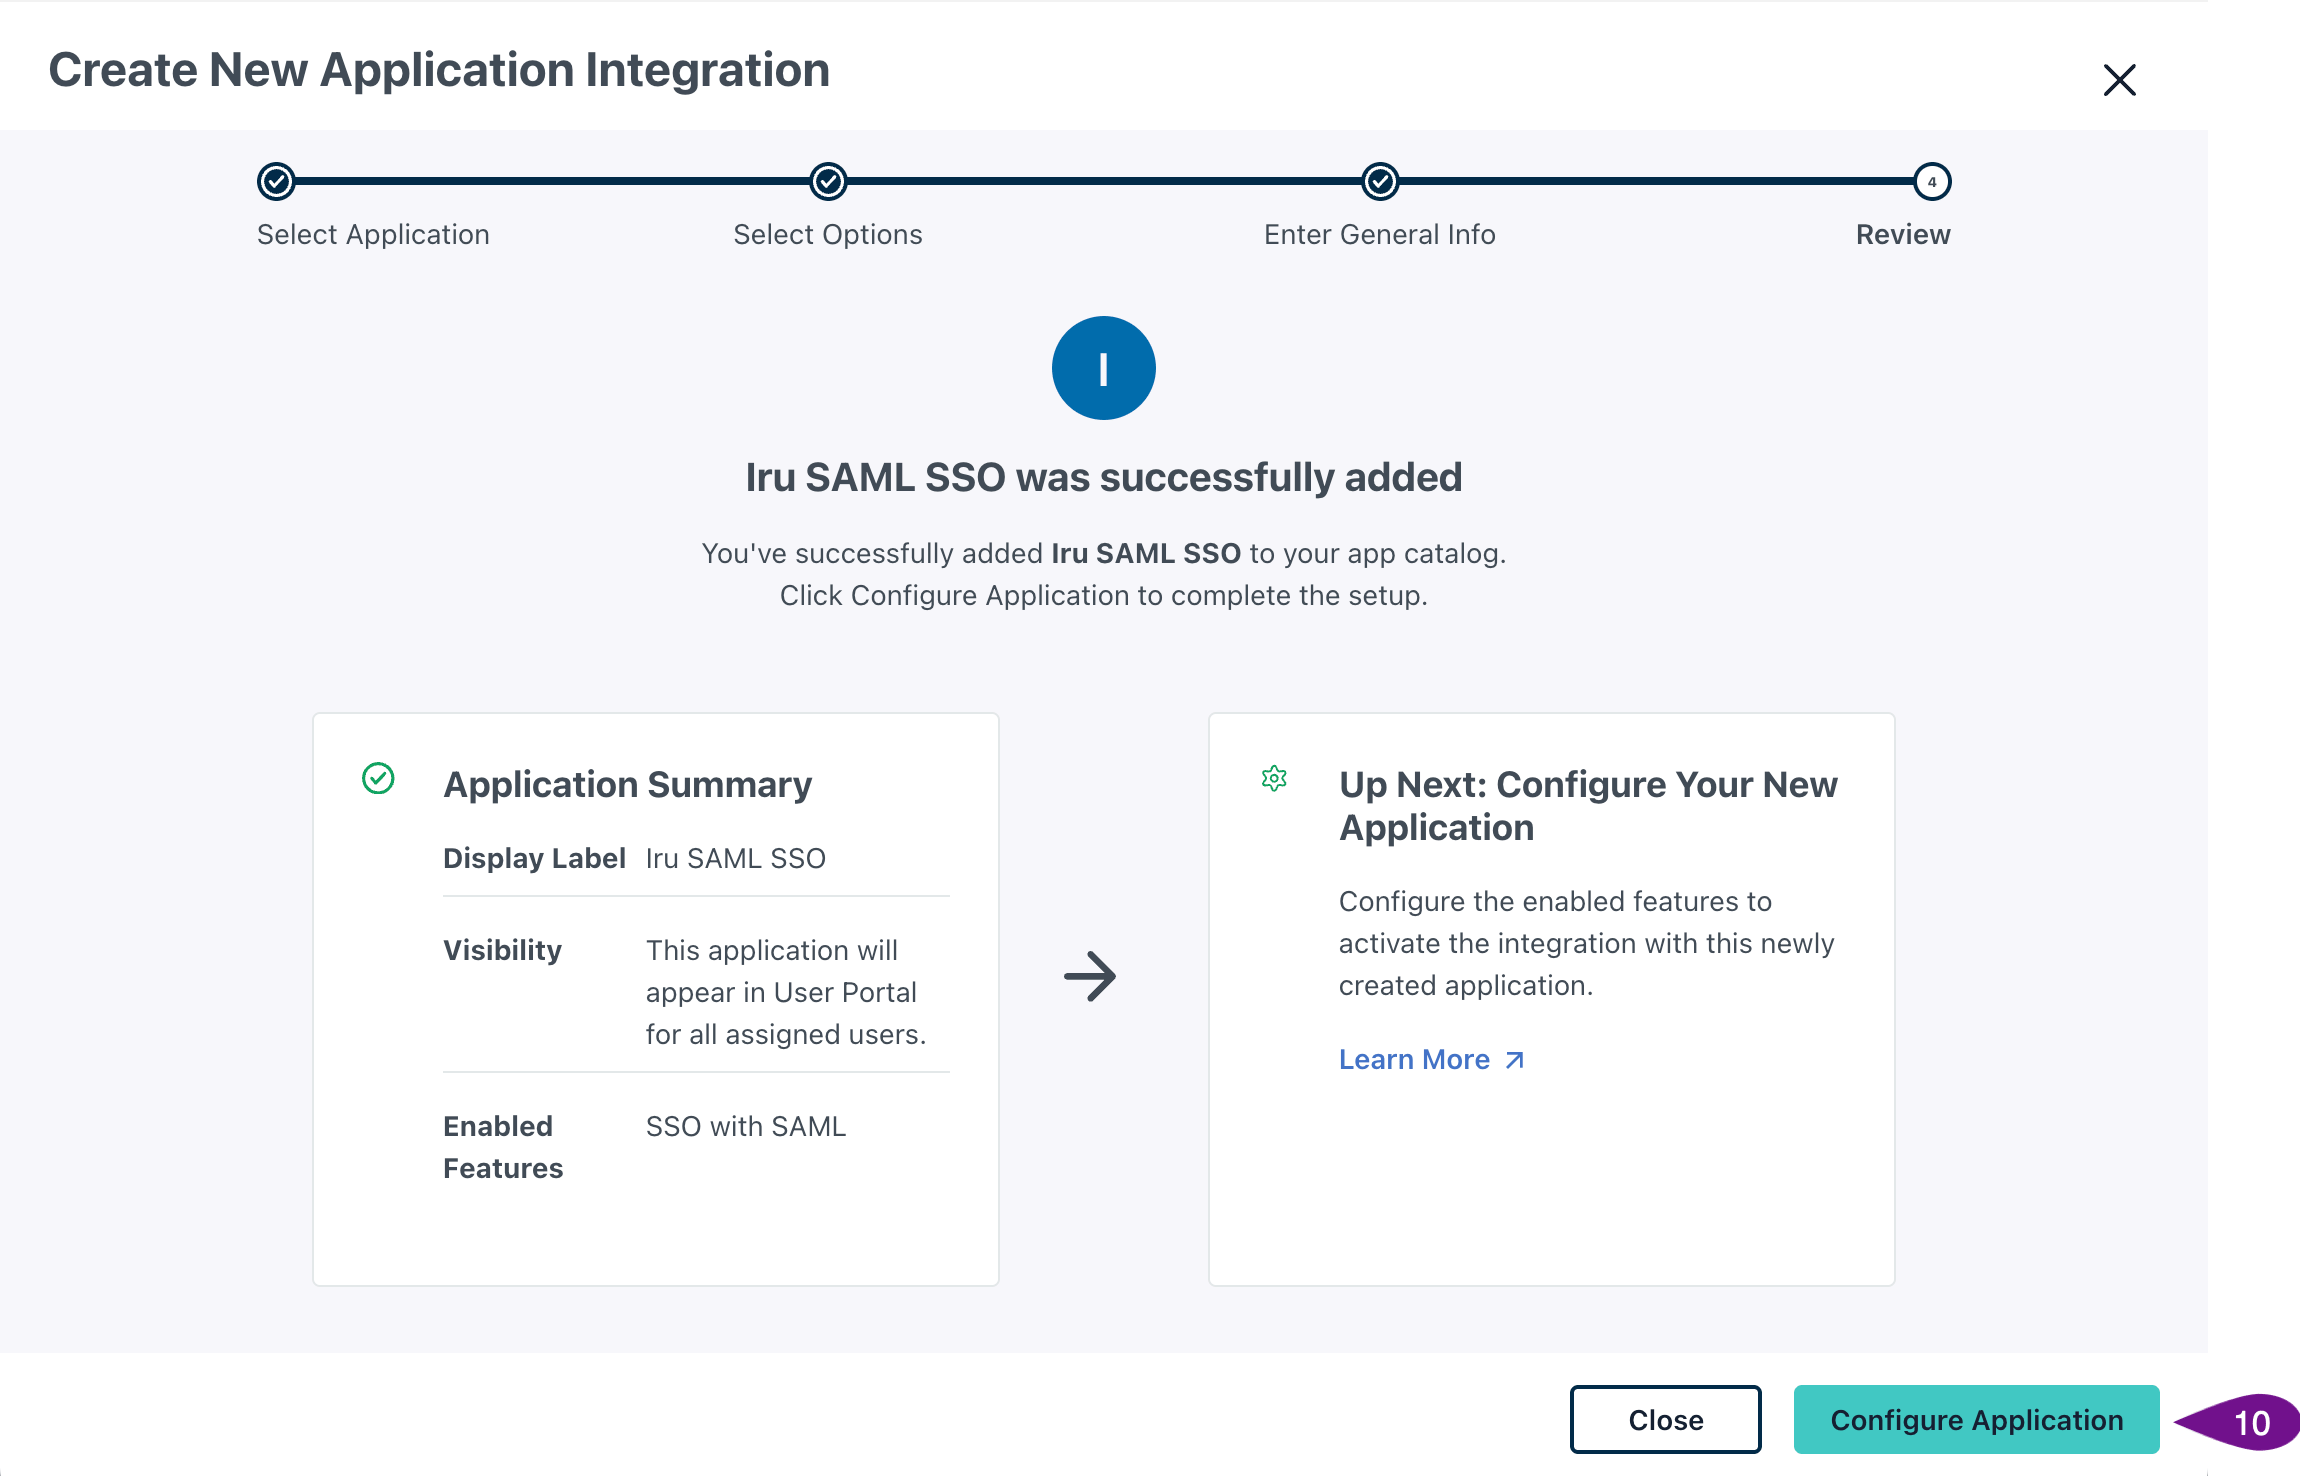
Task: Click the 'Click Configure Application to complete' sentence
Action: coord(1104,595)
